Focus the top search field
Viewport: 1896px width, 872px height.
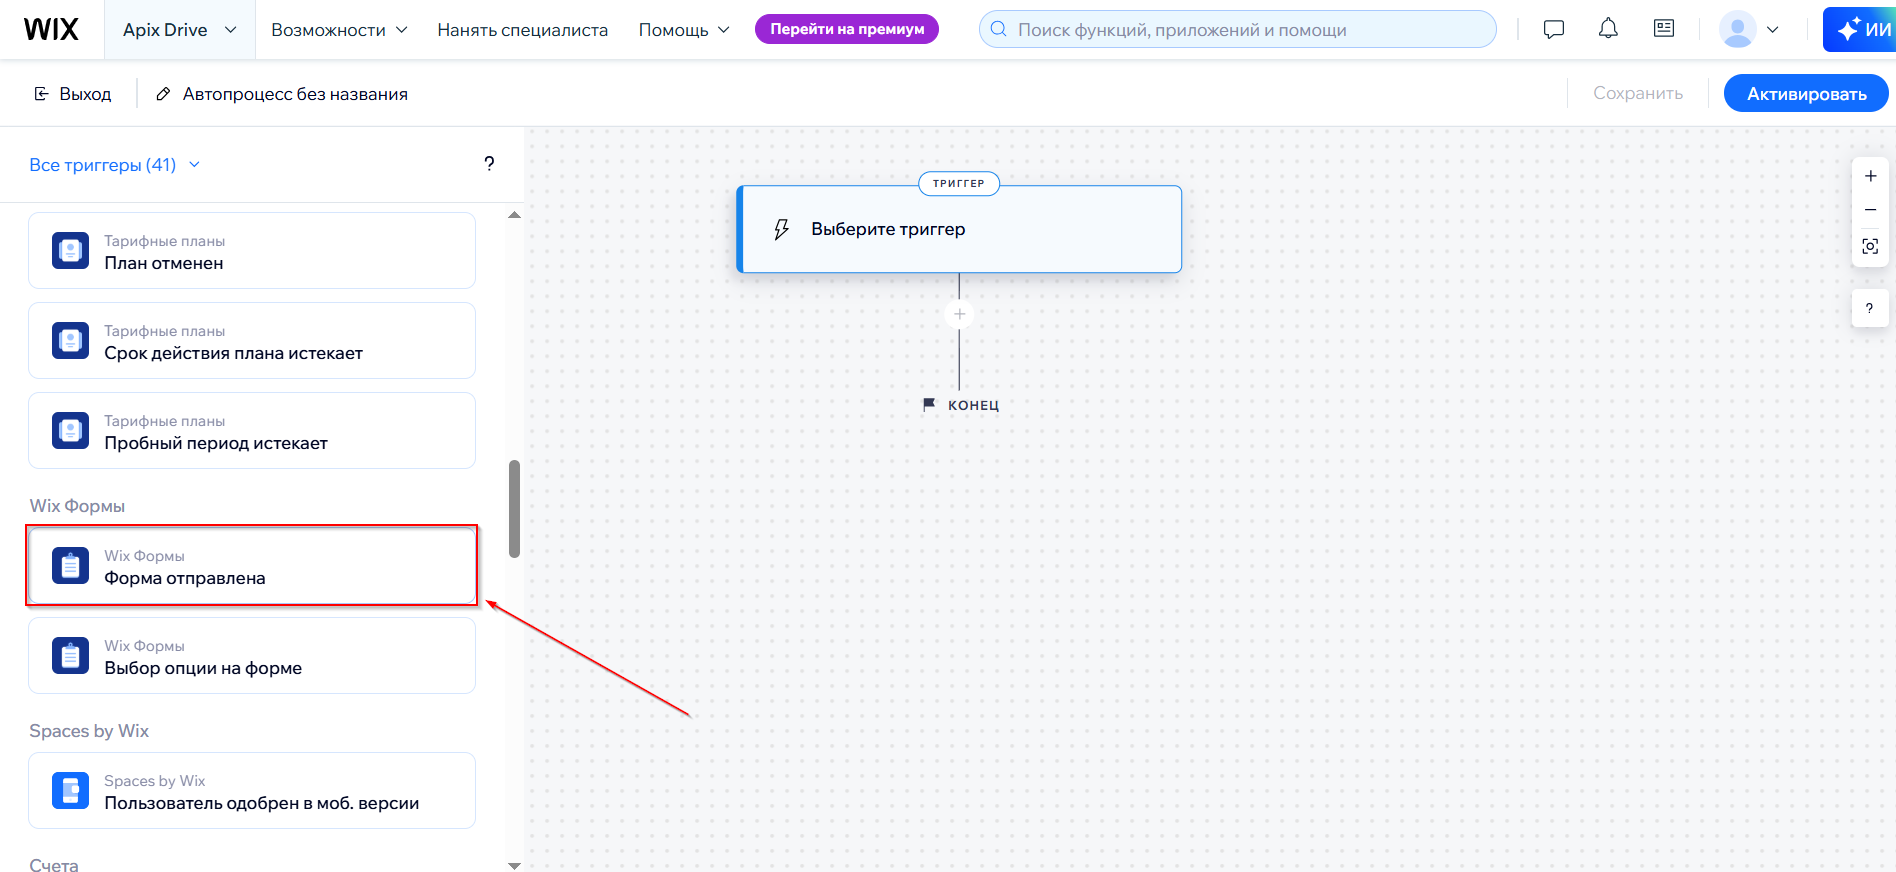1237,29
